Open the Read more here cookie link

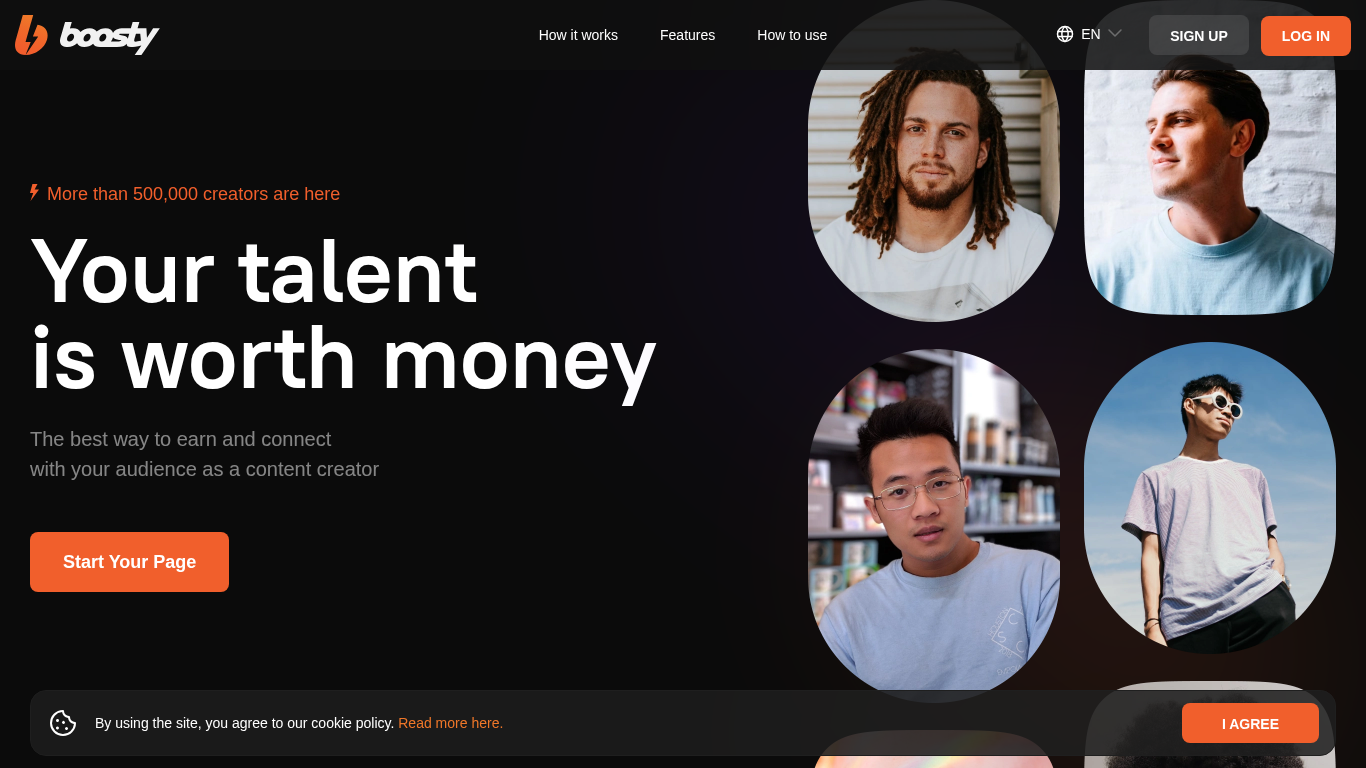point(451,723)
